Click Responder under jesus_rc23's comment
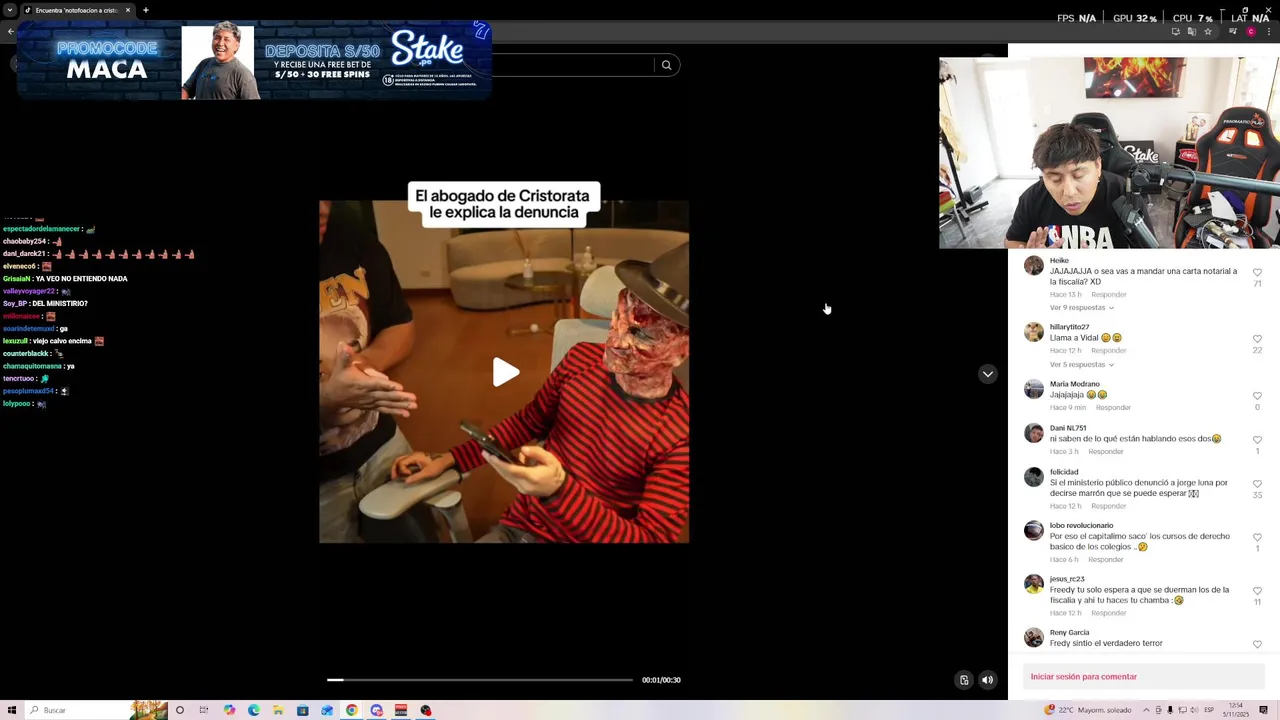This screenshot has width=1280, height=720. click(1109, 613)
